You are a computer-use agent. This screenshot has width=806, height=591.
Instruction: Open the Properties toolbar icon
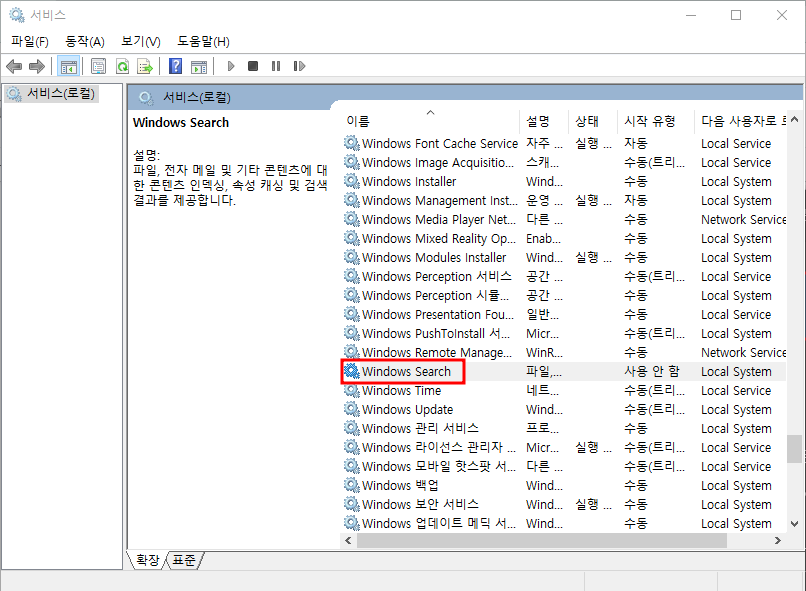98,66
